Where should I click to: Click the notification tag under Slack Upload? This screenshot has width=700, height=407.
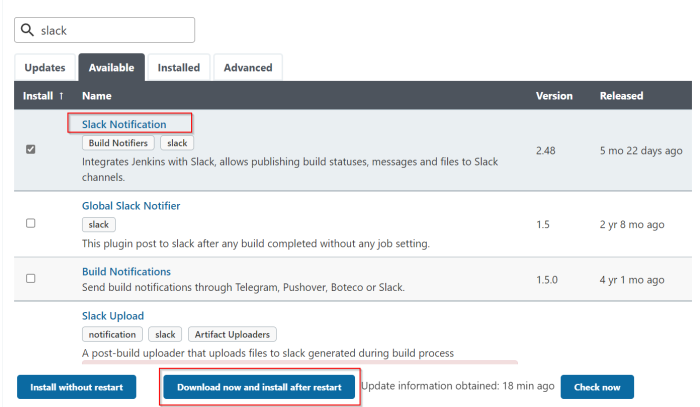coord(112,334)
